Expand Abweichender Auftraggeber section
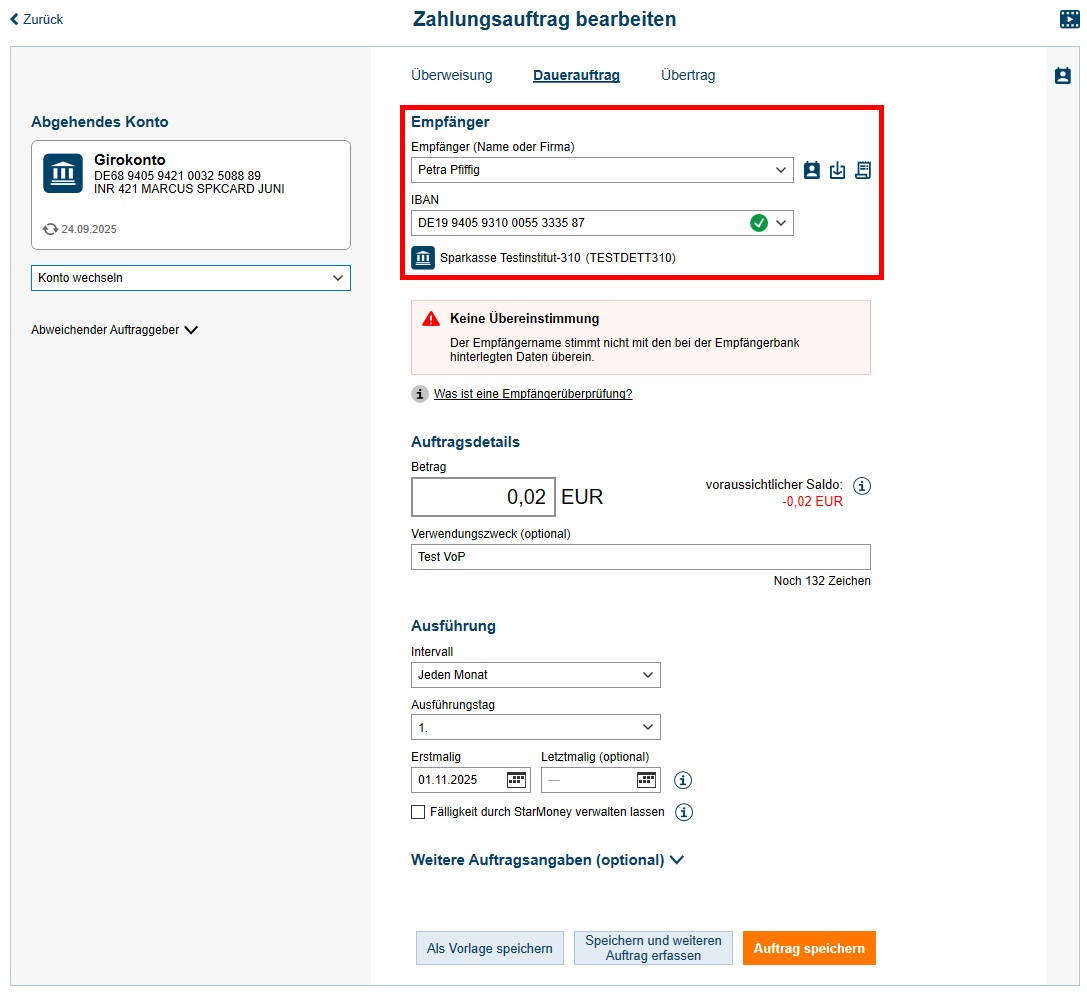 (114, 330)
